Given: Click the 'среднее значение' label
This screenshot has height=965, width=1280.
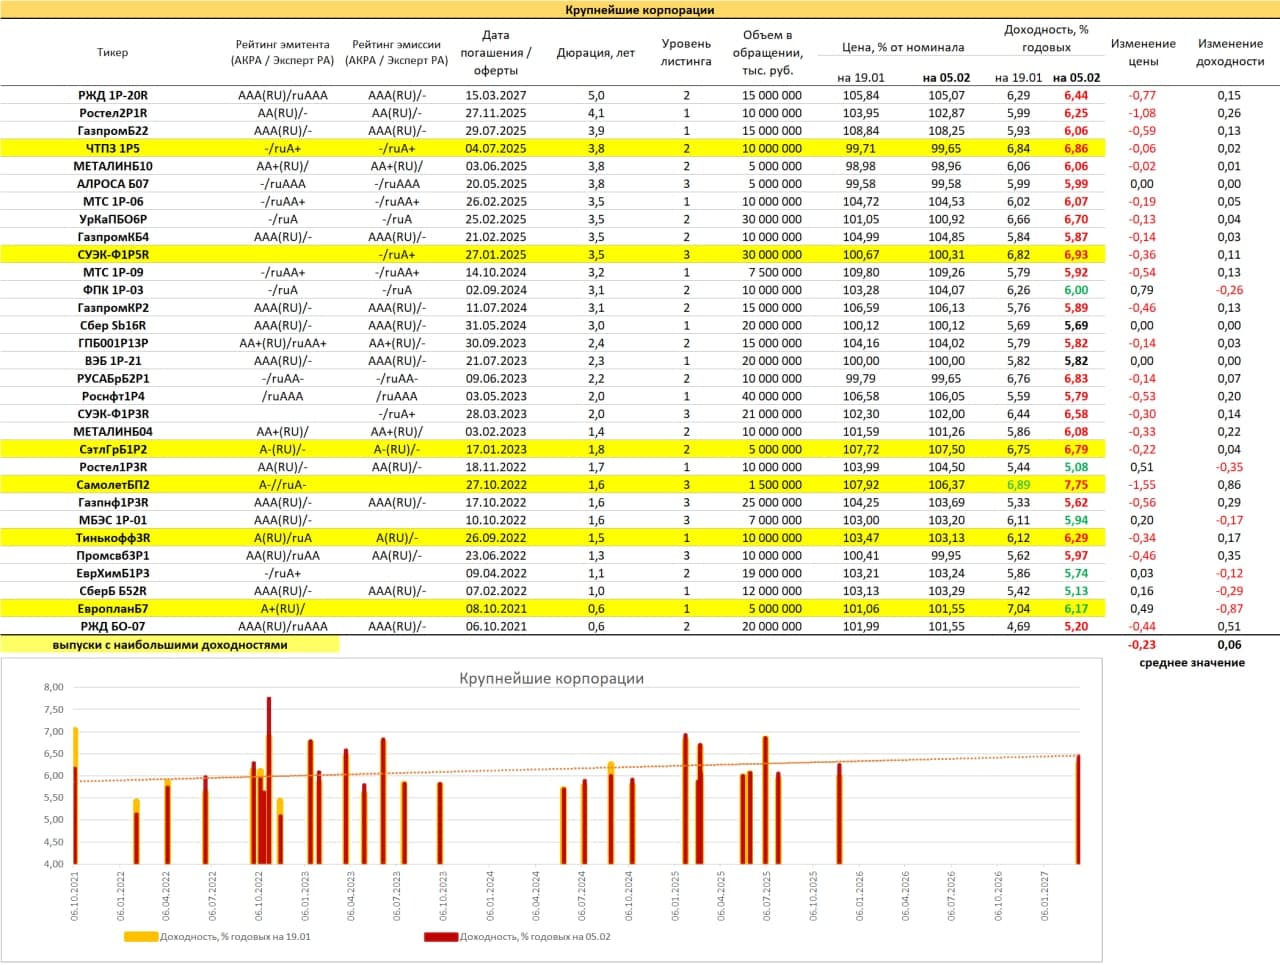Looking at the screenshot, I should click(1191, 663).
